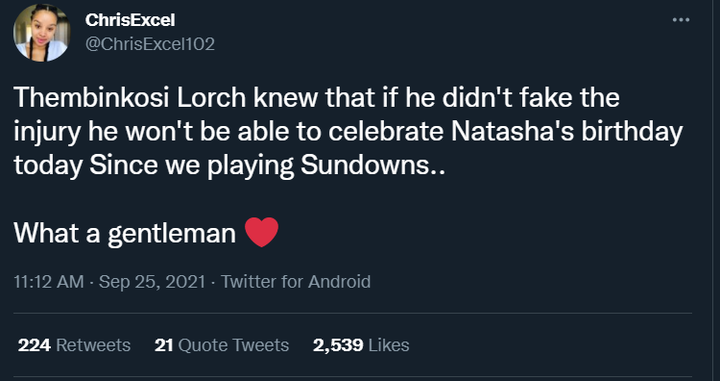This screenshot has width=720, height=381.
Task: Open the Twitter for Android source link
Action: (x=296, y=281)
